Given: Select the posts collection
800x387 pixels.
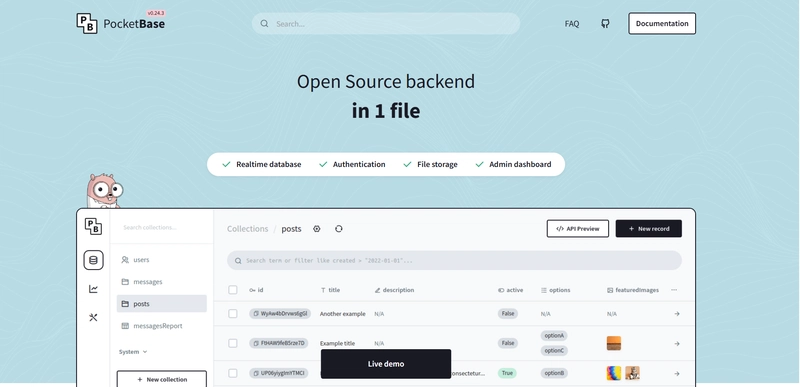Looking at the screenshot, I should pyautogui.click(x=162, y=303).
